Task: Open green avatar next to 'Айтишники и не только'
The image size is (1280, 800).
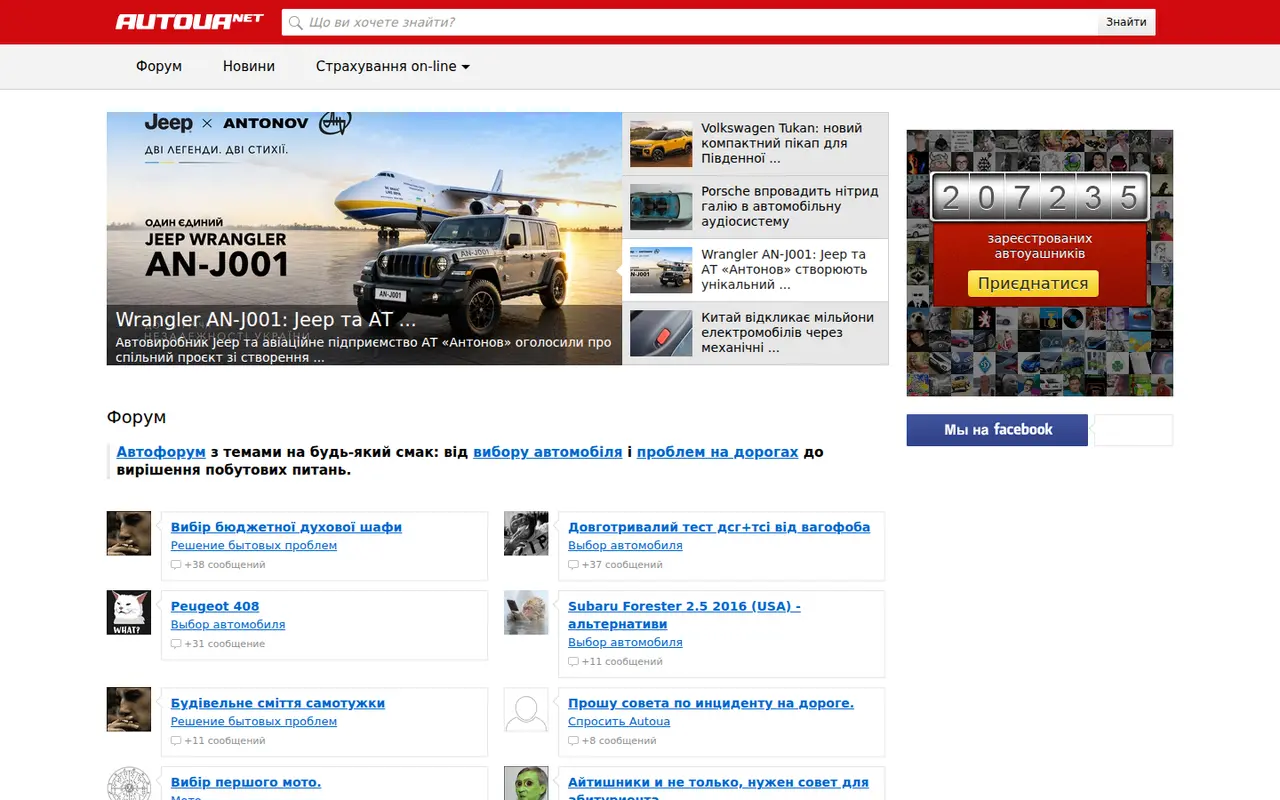Action: (x=526, y=783)
